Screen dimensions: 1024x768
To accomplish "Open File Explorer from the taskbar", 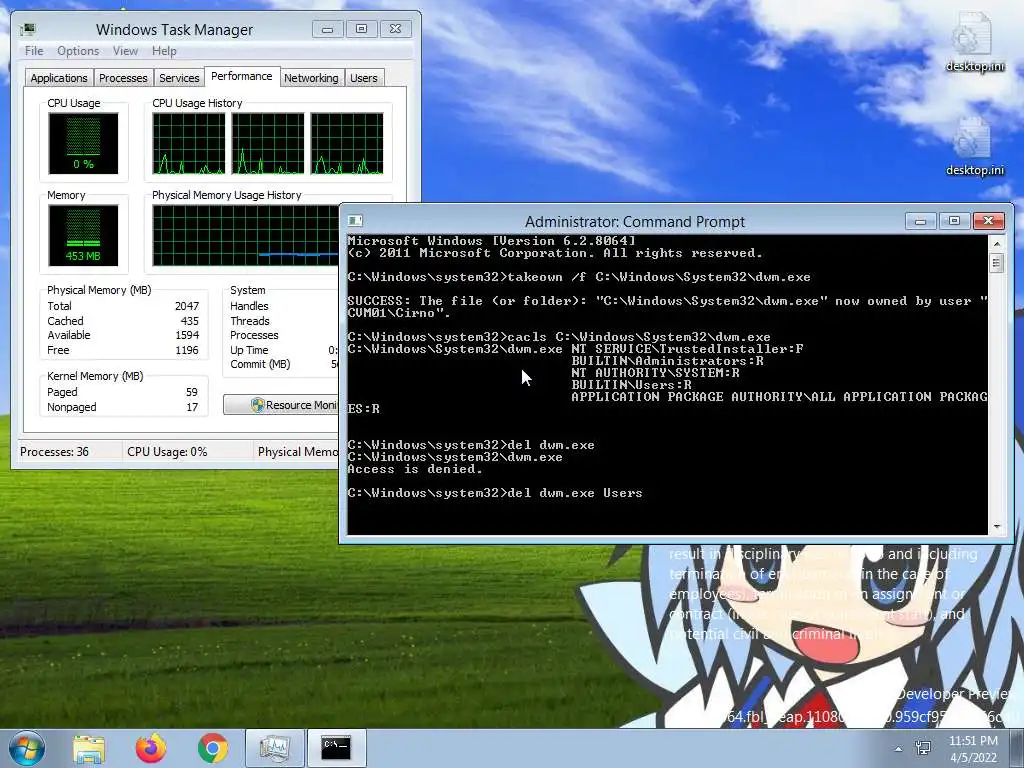I will click(89, 748).
